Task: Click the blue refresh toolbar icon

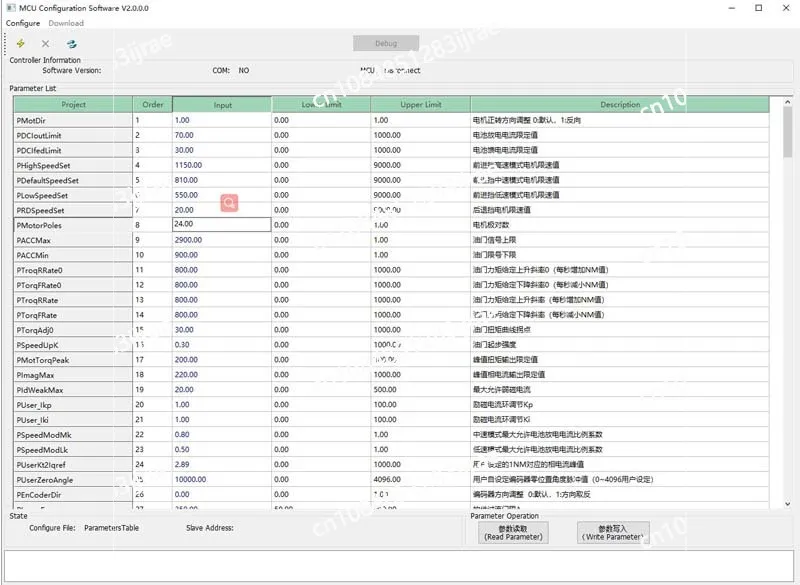Action: (71, 43)
